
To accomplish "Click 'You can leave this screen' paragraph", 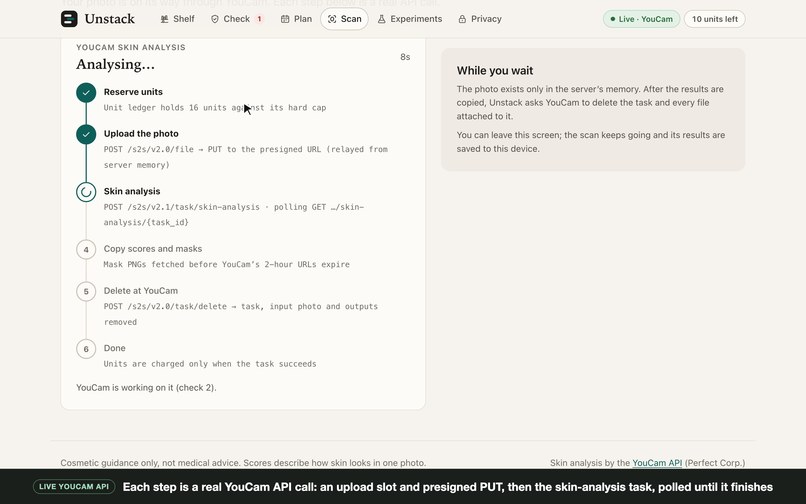I will (591, 142).
